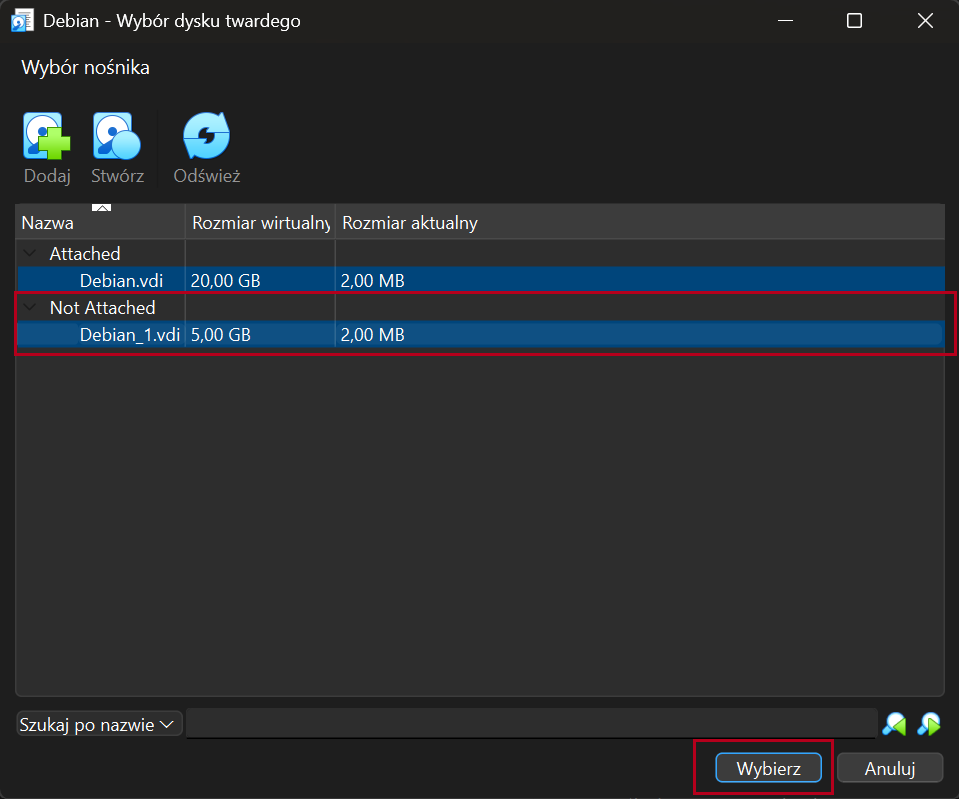Click the VirtualBox window icon in title bar
This screenshot has height=799, width=959.
tap(21, 21)
